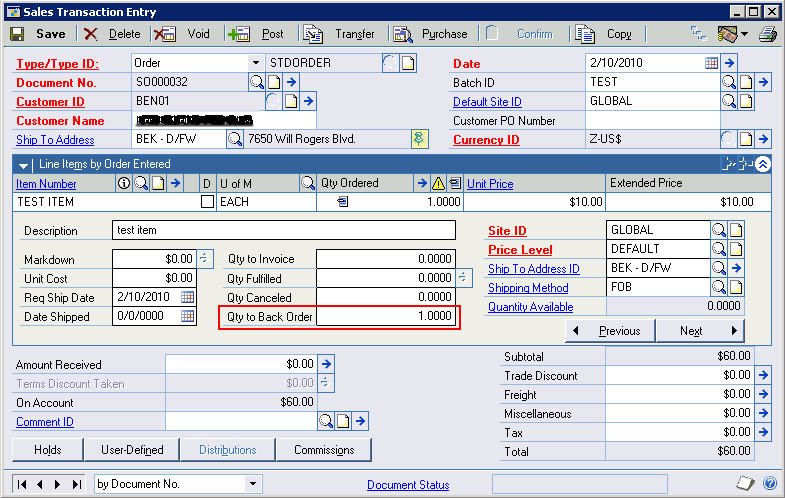Viewport: 785px width, 498px height.
Task: Open the Commissions button
Action: click(x=324, y=450)
